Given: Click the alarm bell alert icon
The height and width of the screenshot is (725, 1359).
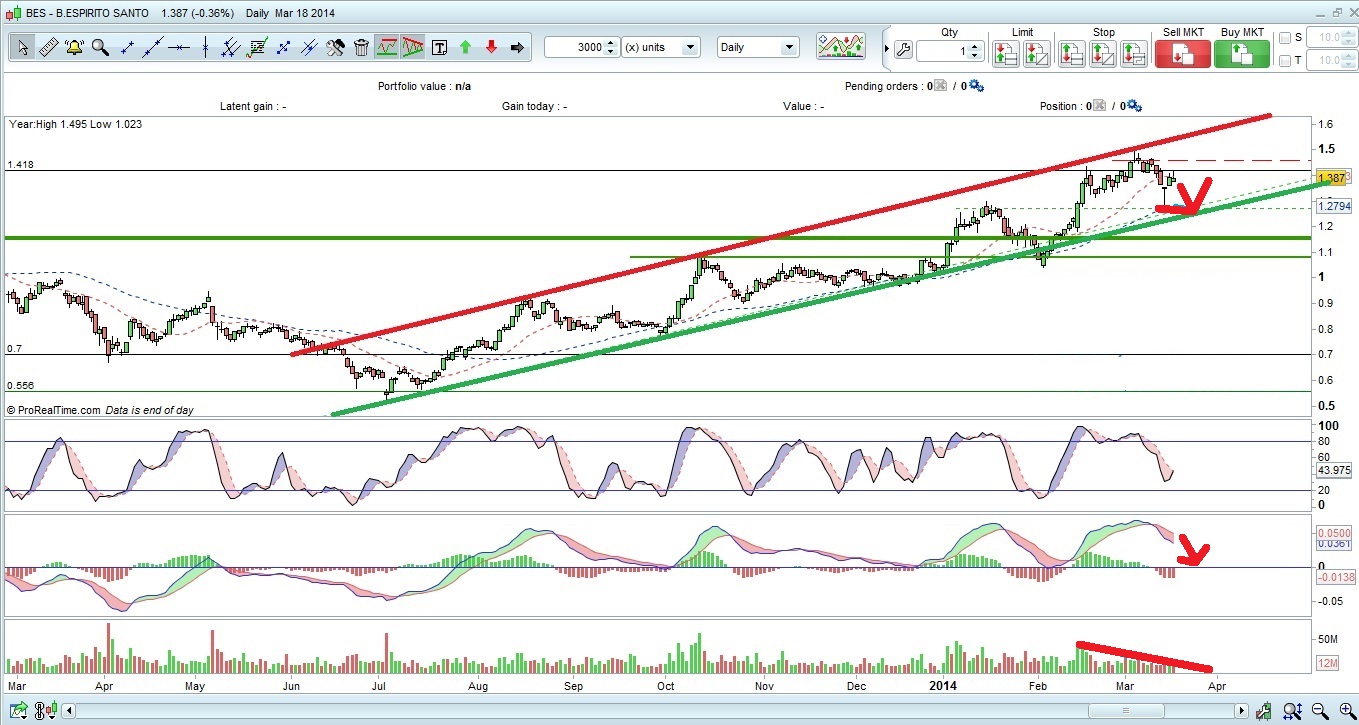Looking at the screenshot, I should click(x=74, y=47).
